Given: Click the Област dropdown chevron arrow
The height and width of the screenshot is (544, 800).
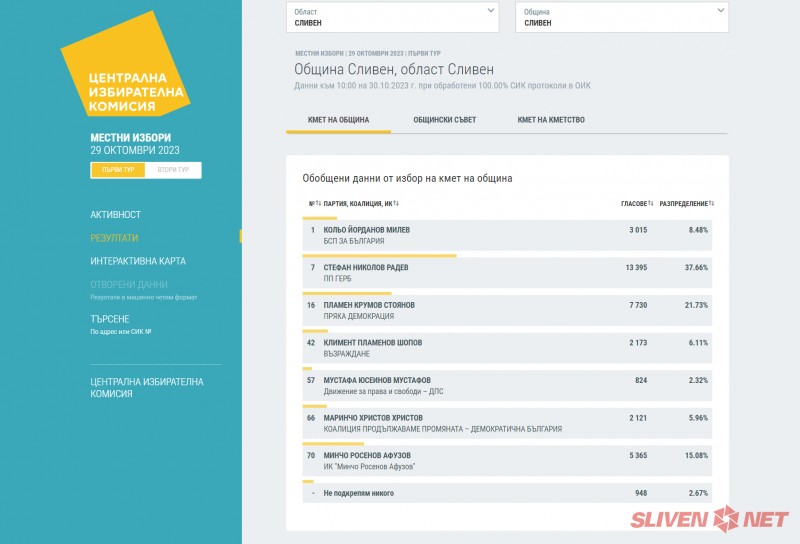Looking at the screenshot, I should point(491,11).
